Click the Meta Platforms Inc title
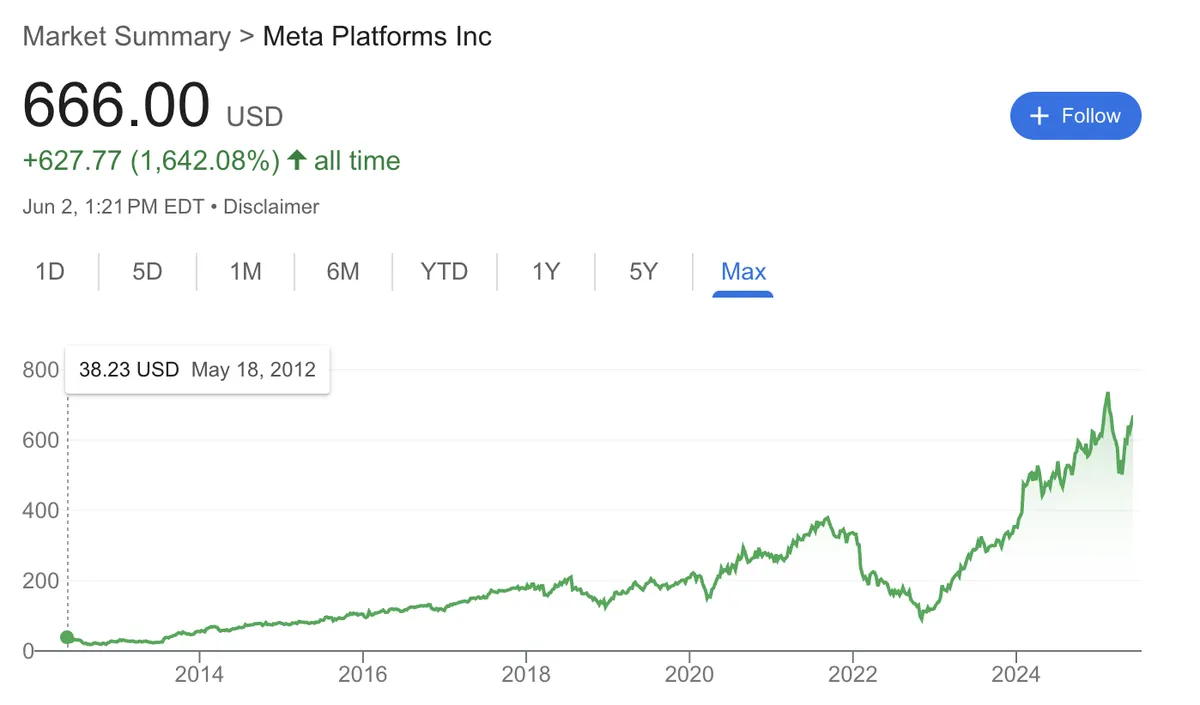 (377, 37)
